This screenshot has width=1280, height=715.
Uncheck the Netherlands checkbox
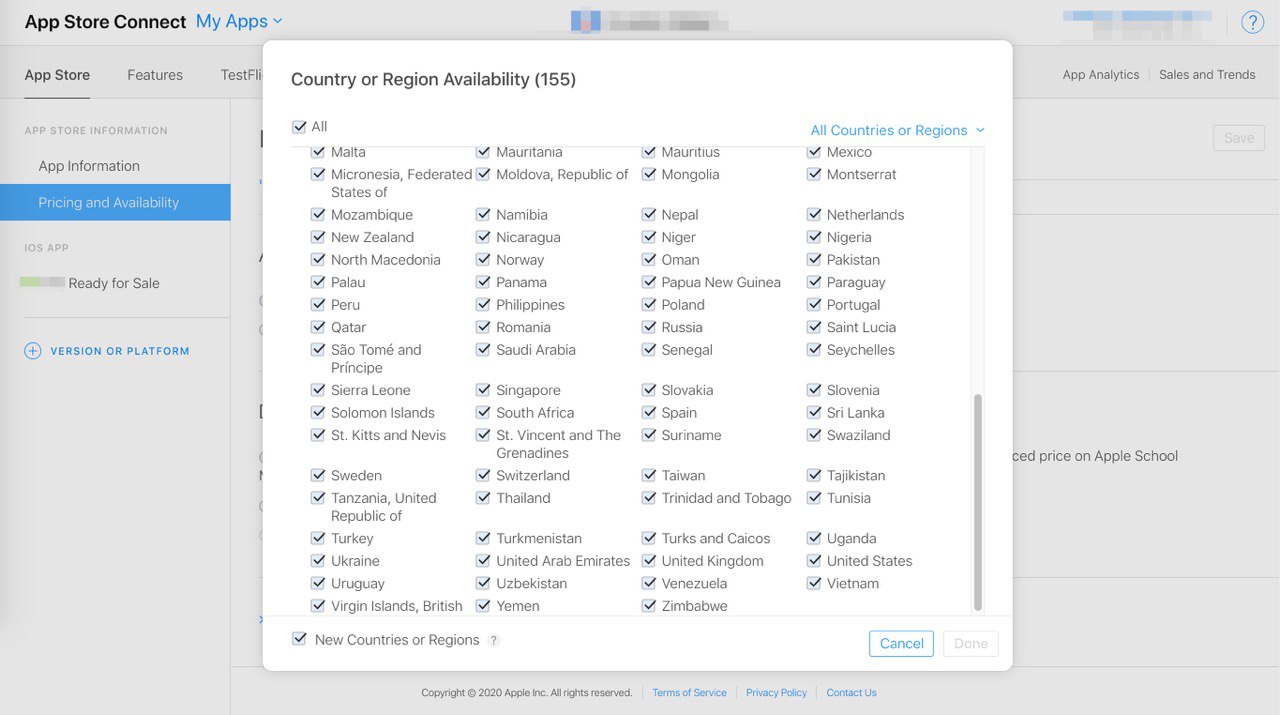814,214
